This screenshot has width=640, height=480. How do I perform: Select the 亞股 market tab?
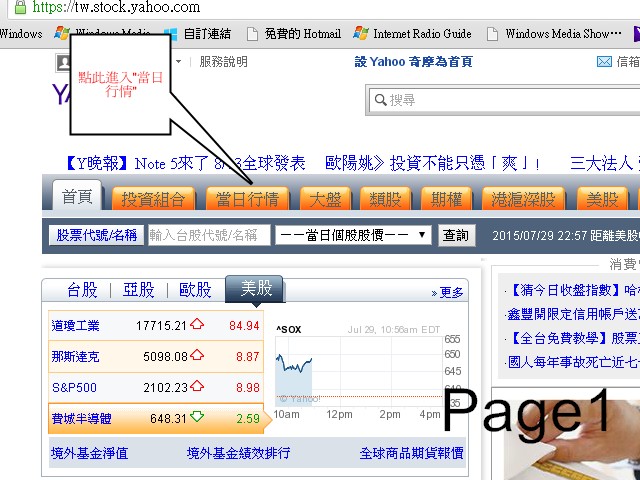[139, 290]
